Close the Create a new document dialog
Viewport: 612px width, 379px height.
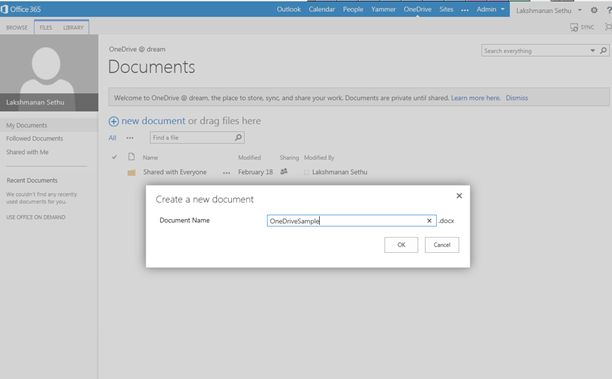coord(459,196)
